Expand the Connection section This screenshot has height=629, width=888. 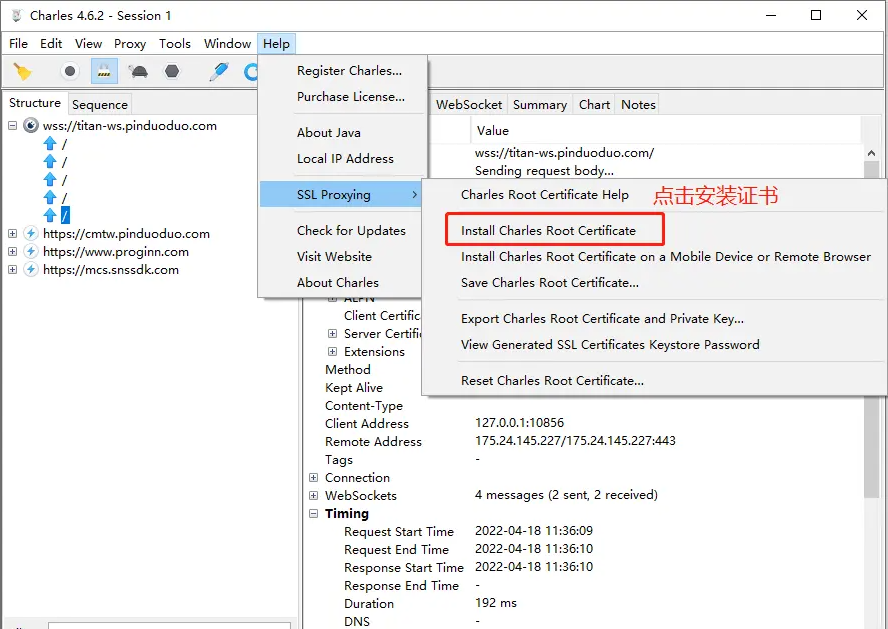(x=313, y=478)
